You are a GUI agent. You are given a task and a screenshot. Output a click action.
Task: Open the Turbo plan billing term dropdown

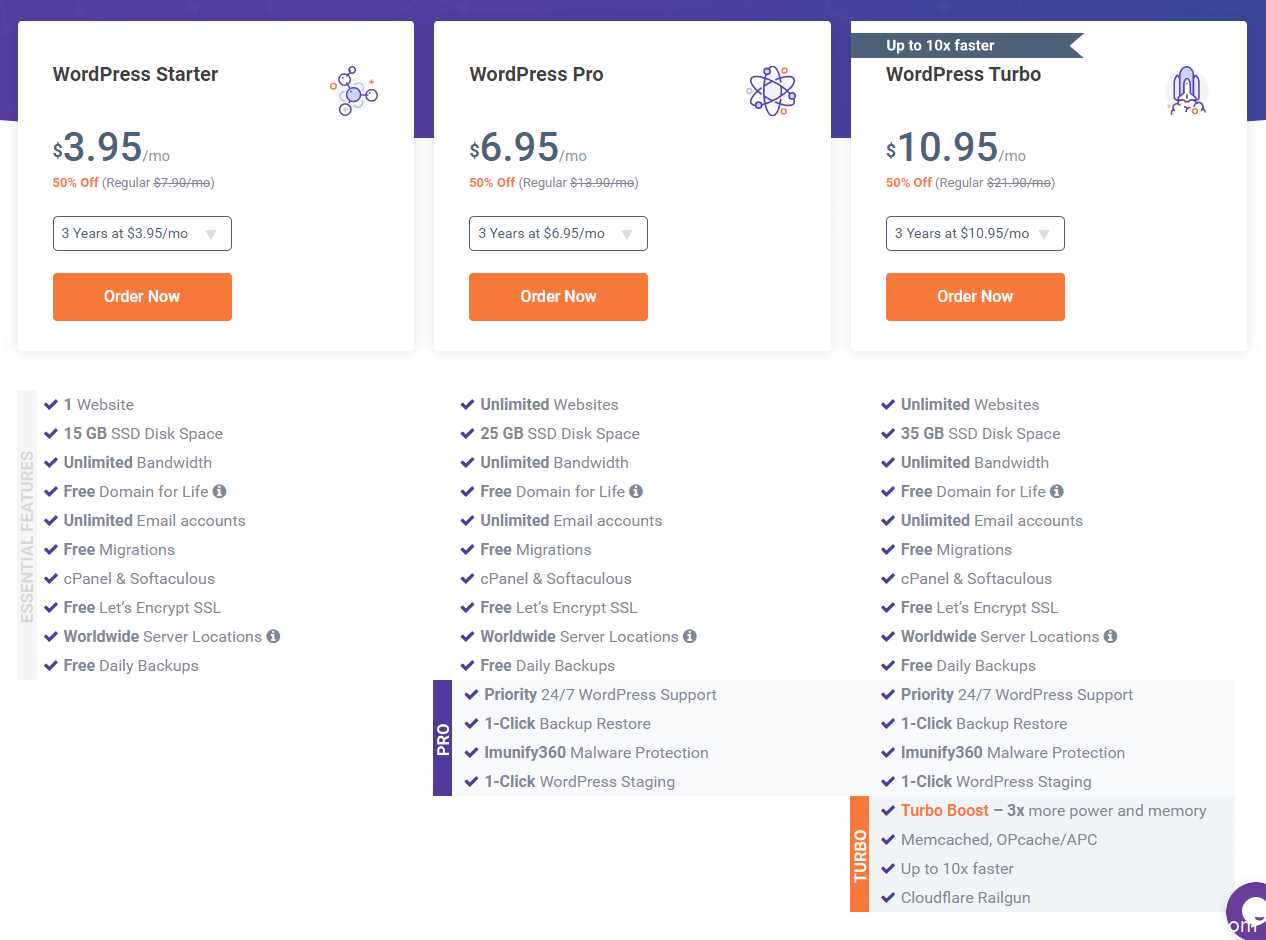click(x=975, y=233)
